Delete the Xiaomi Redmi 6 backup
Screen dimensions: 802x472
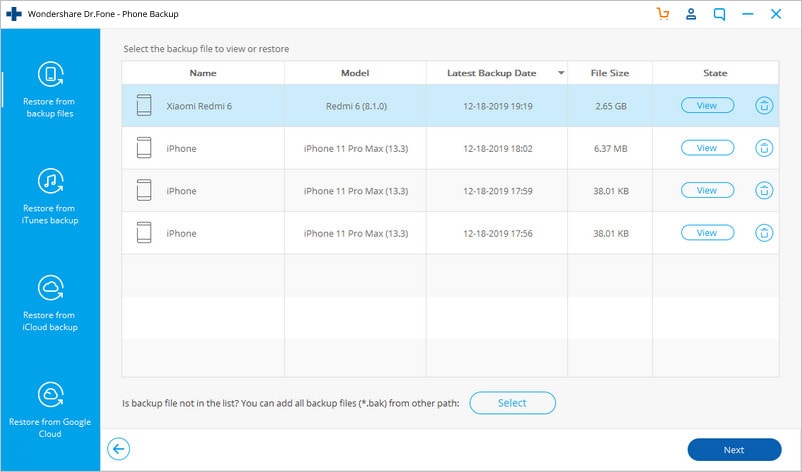coord(764,105)
